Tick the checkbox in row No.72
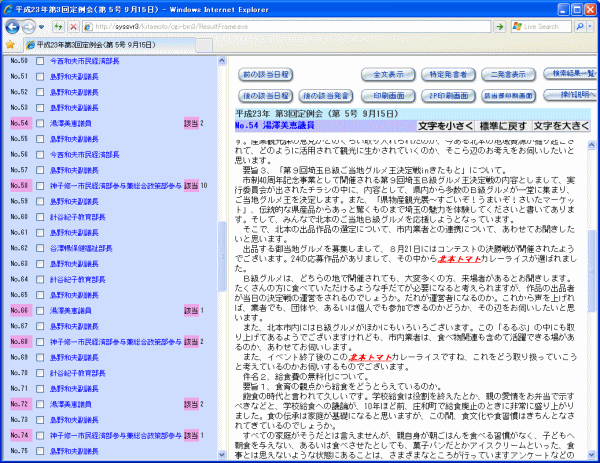The height and width of the screenshot is (463, 600). [x=40, y=404]
